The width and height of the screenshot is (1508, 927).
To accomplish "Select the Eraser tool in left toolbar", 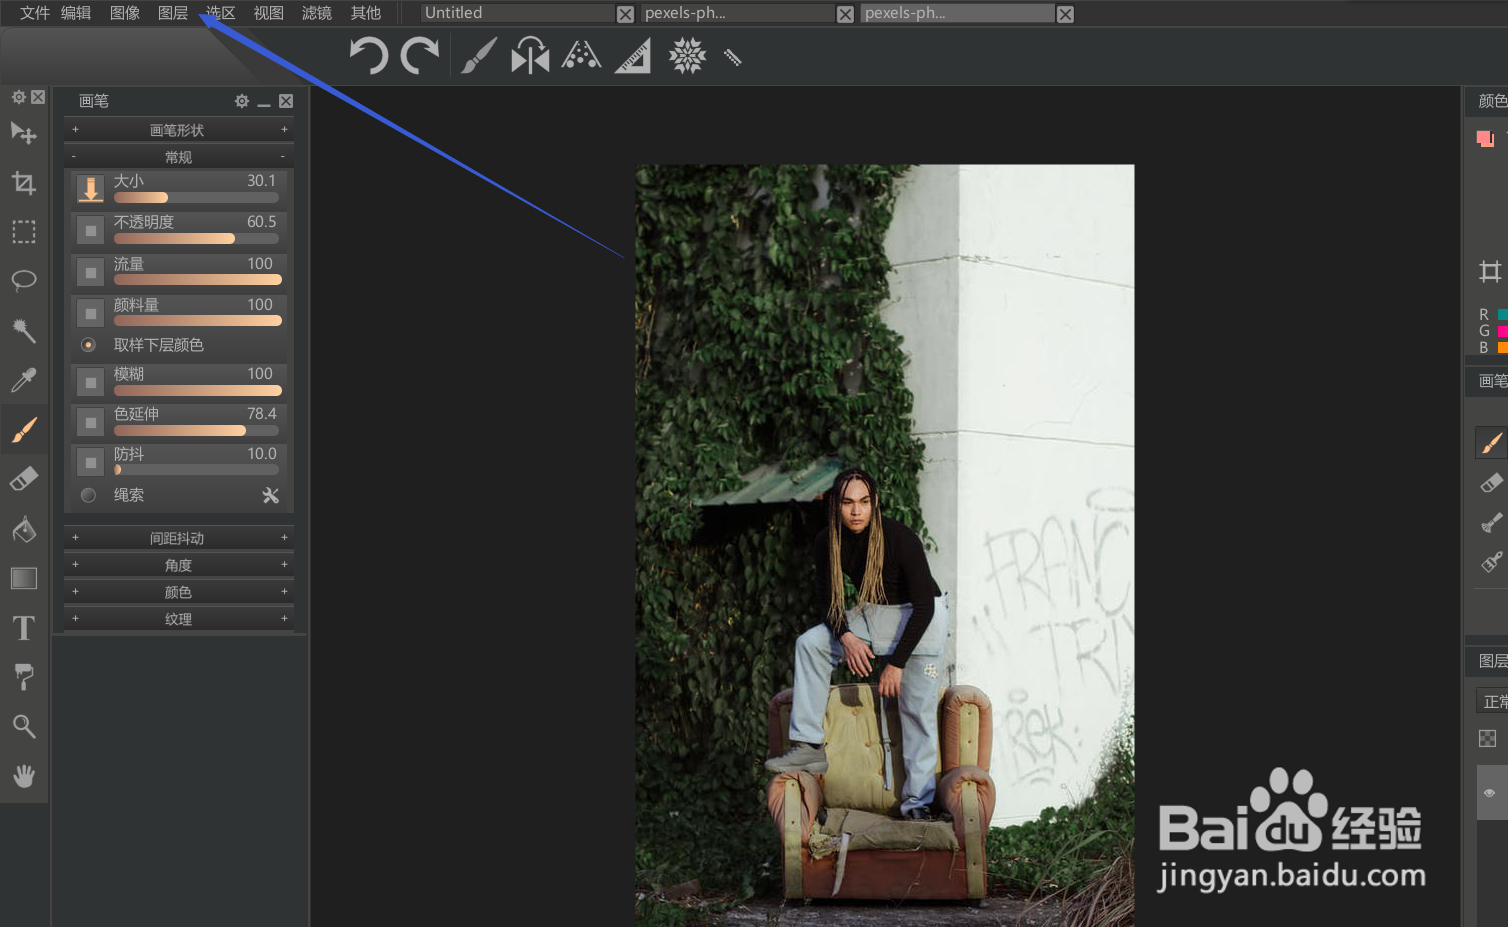I will 24,479.
